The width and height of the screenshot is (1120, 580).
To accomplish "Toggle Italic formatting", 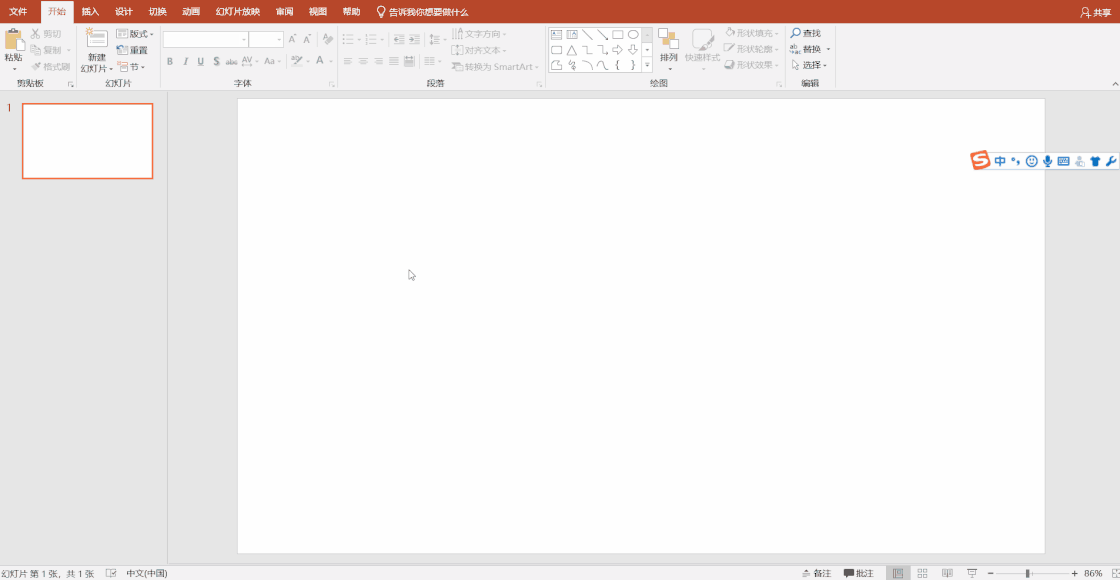I will [x=186, y=61].
